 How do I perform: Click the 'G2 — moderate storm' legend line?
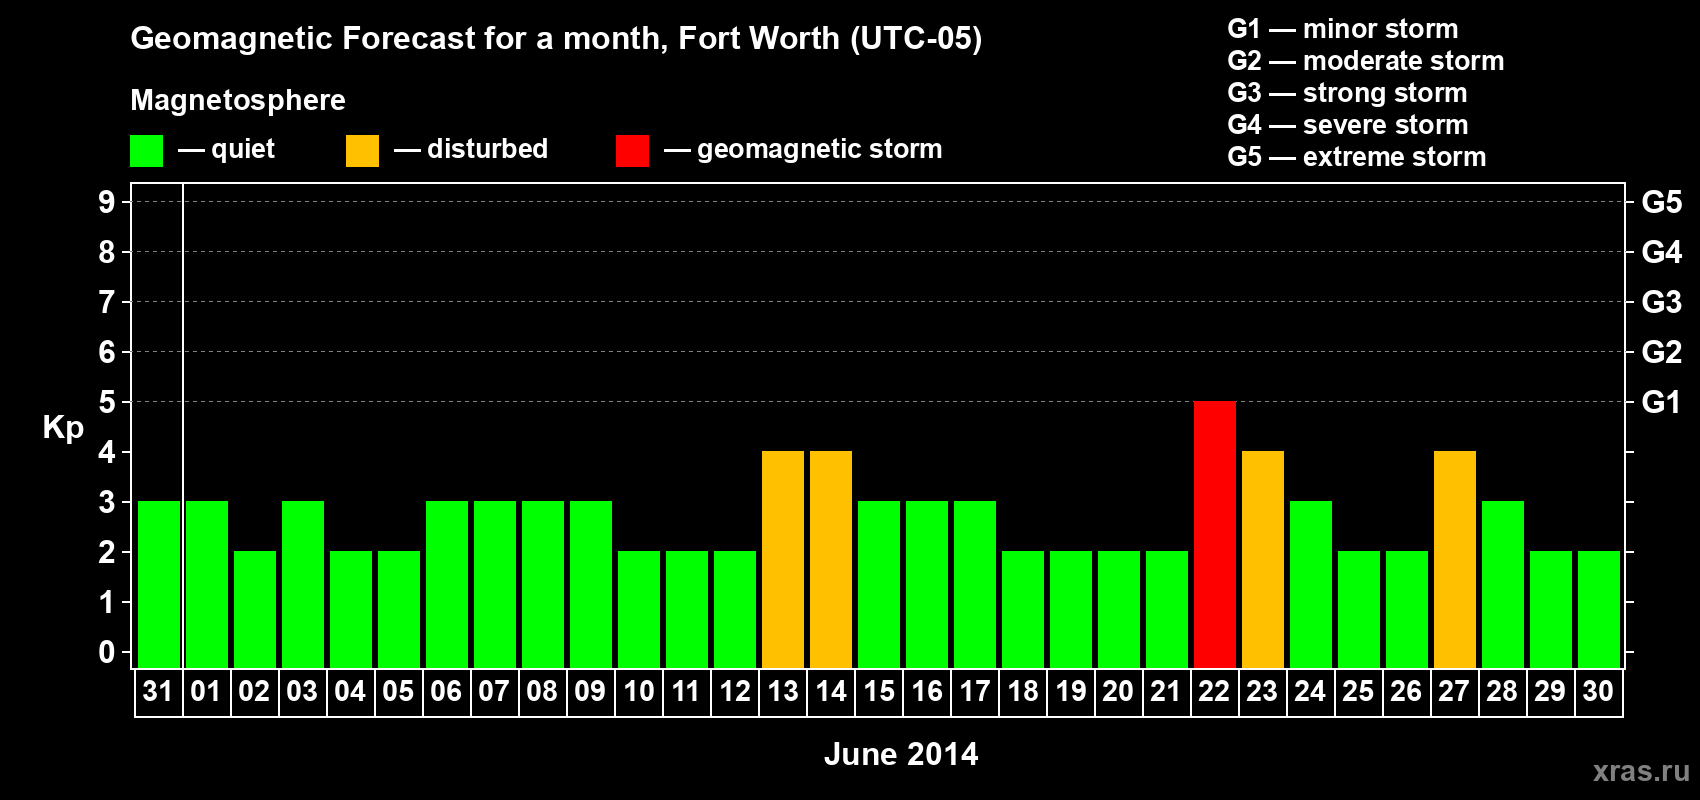1365,61
